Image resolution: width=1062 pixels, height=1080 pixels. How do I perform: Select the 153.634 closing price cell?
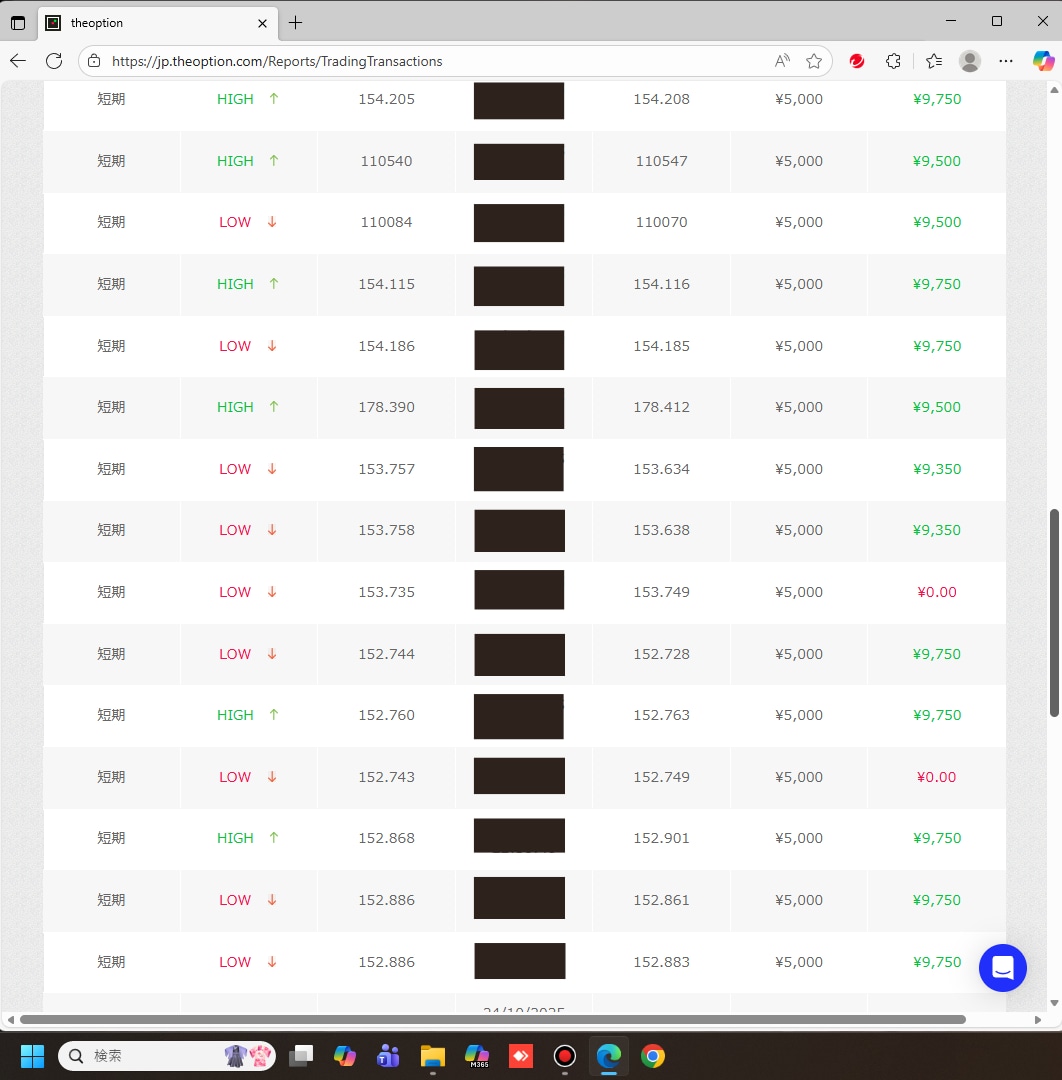click(x=661, y=469)
